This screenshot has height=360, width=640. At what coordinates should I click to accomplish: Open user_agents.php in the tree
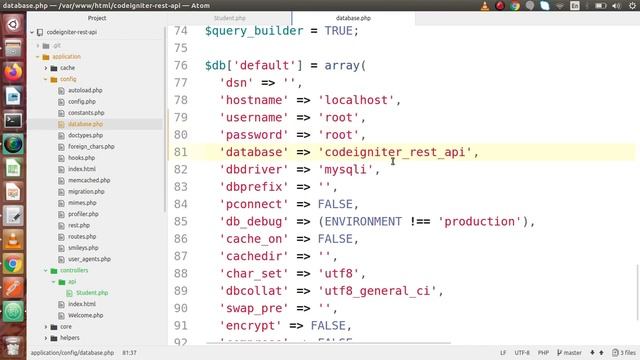[x=89, y=259]
